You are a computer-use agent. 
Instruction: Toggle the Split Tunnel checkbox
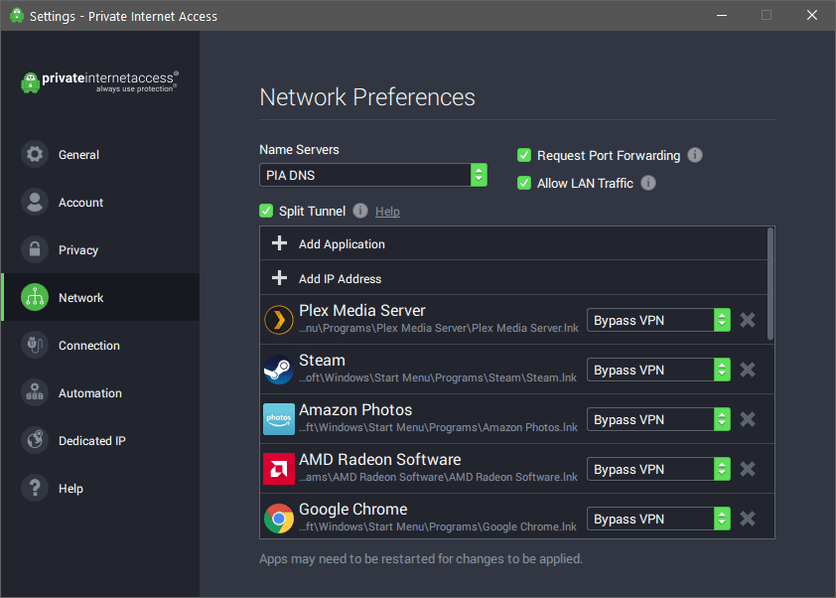pos(266,211)
